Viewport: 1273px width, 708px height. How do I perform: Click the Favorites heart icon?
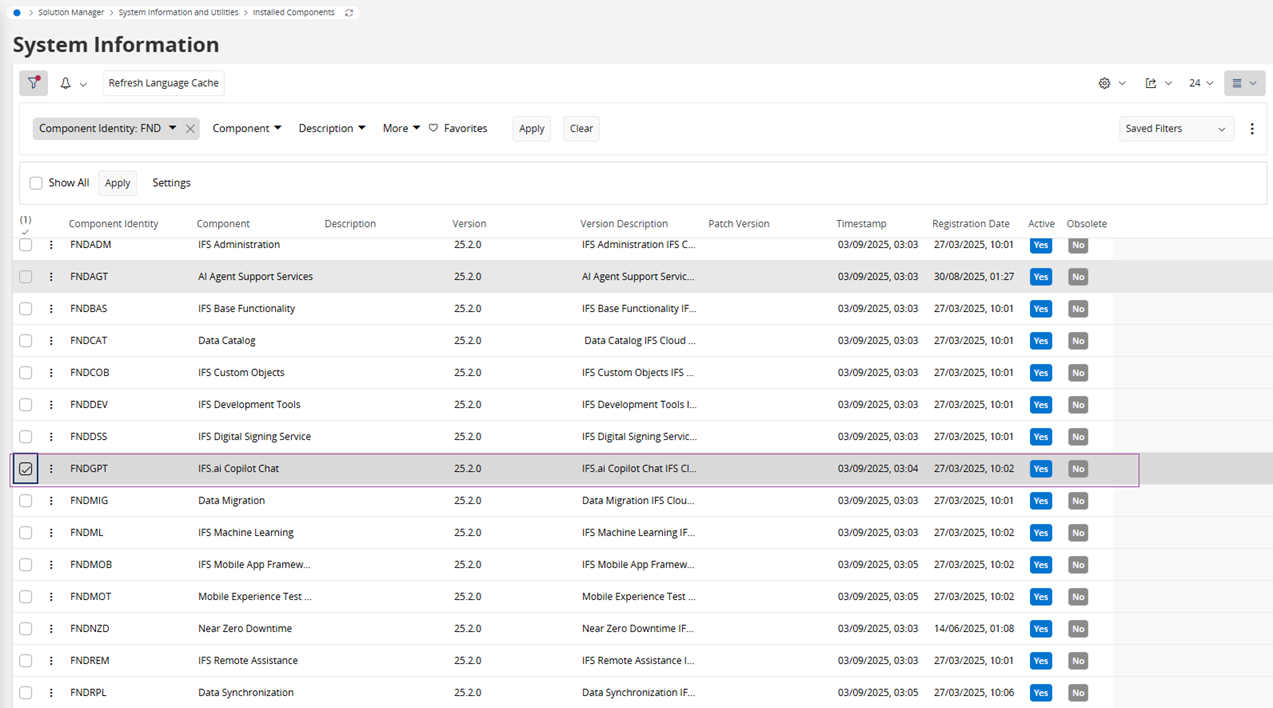coord(434,128)
